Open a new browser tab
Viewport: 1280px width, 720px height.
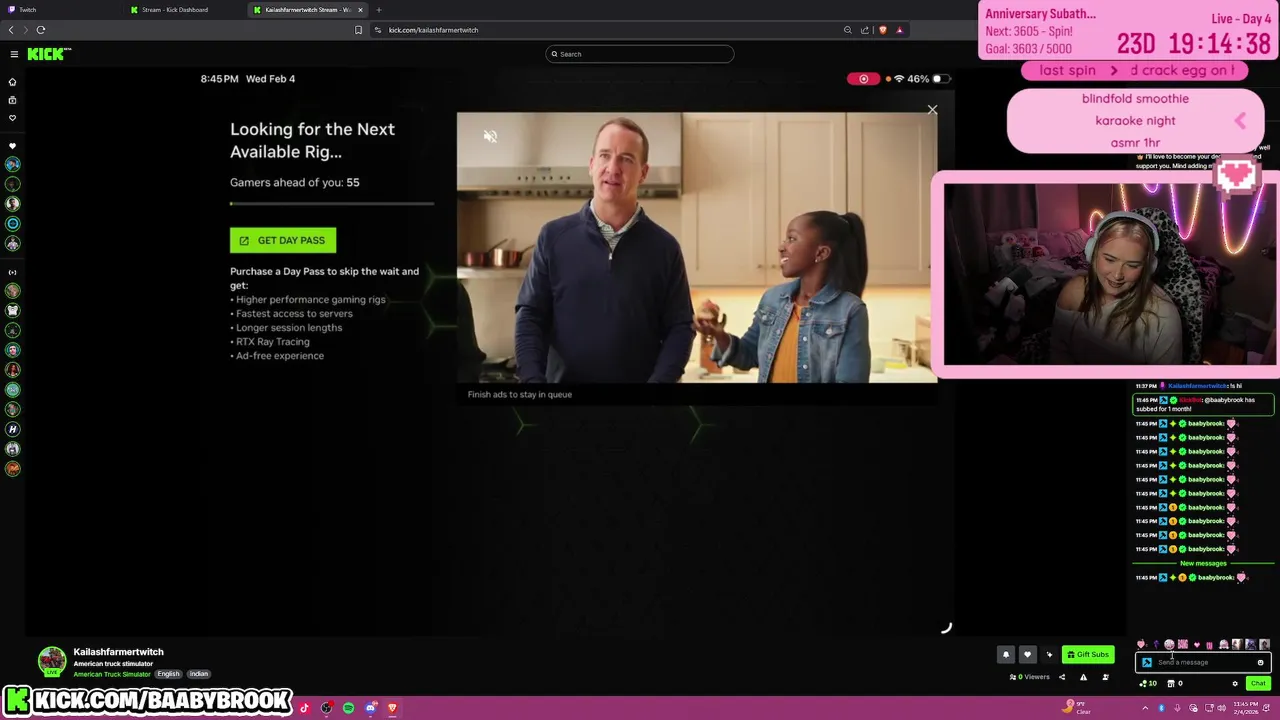379,10
